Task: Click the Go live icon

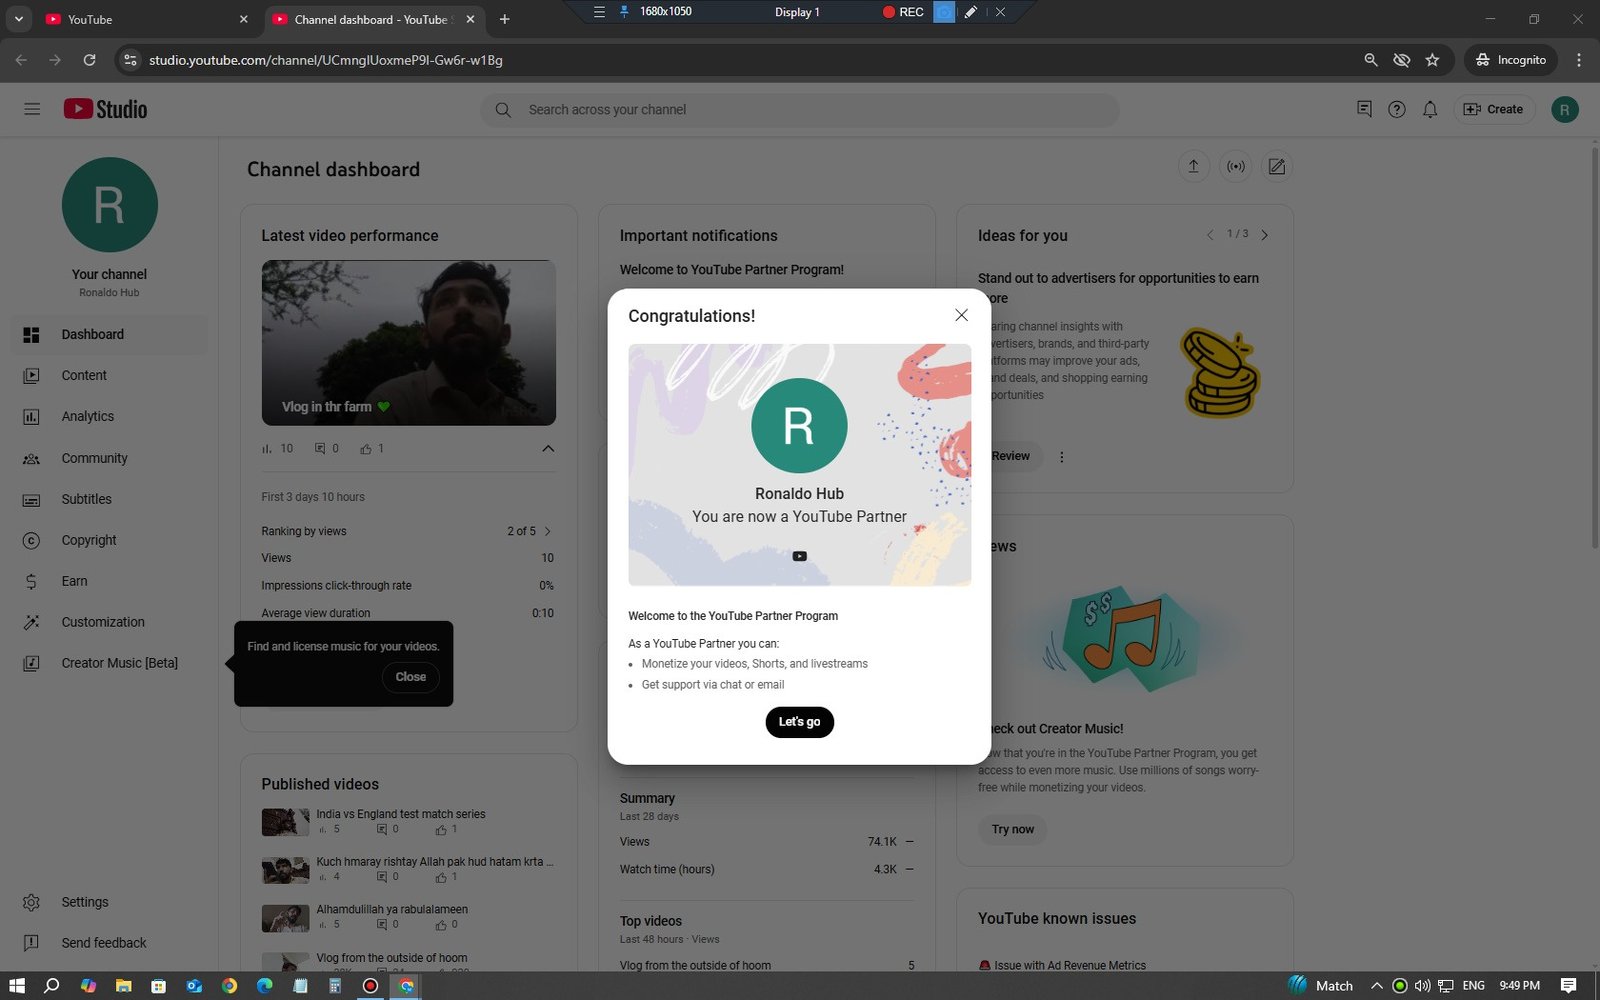Action: point(1236,167)
